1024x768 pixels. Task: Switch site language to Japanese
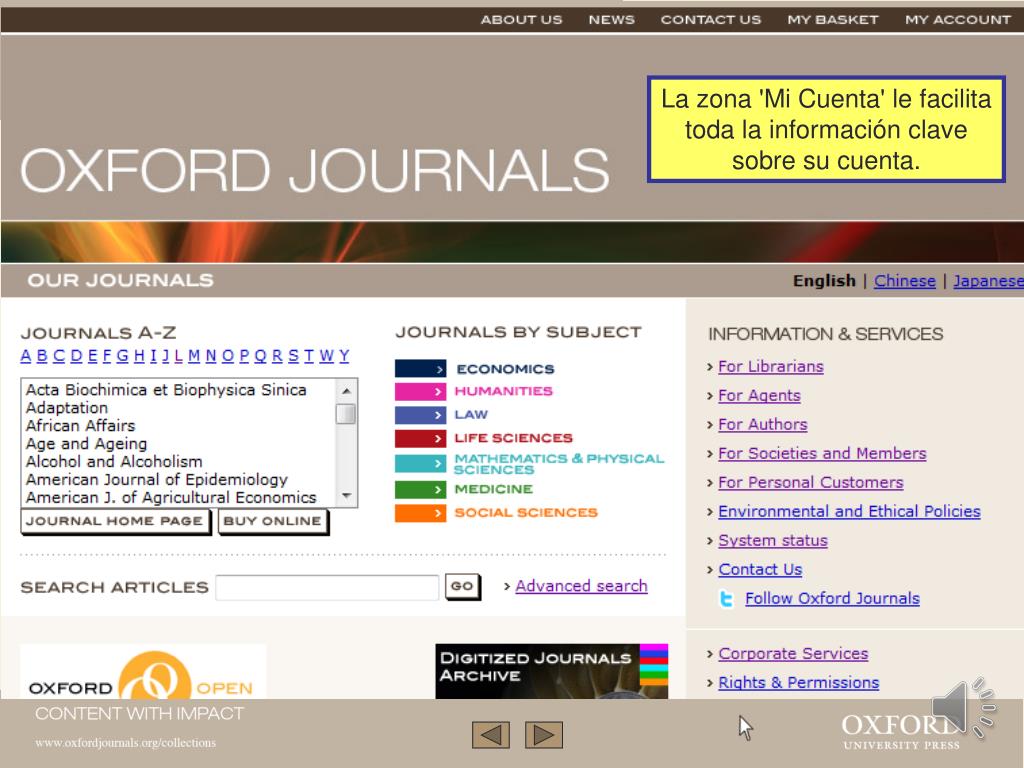pos(988,281)
